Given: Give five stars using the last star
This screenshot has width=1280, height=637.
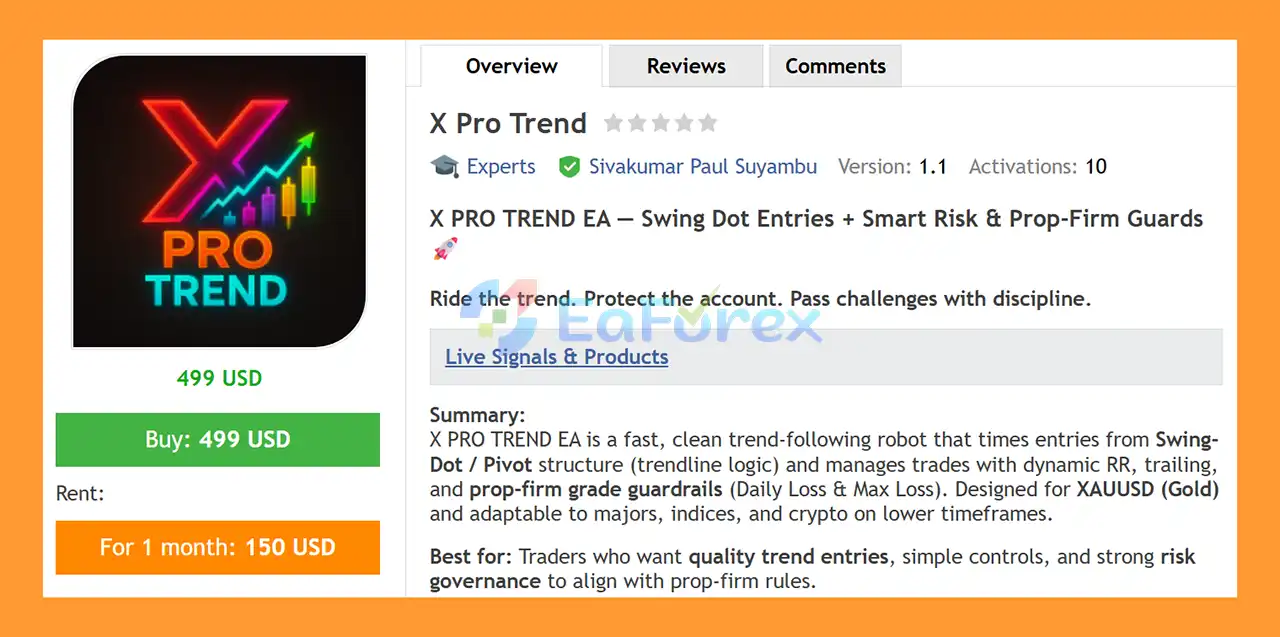Looking at the screenshot, I should pos(708,123).
